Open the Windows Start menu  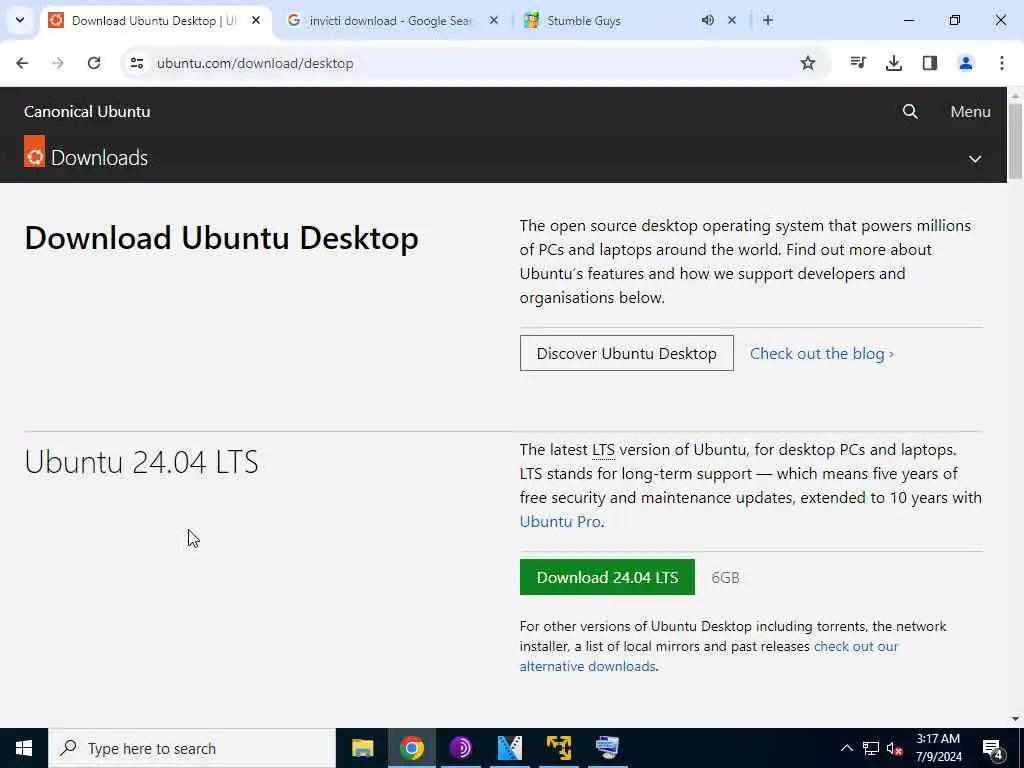[x=24, y=748]
